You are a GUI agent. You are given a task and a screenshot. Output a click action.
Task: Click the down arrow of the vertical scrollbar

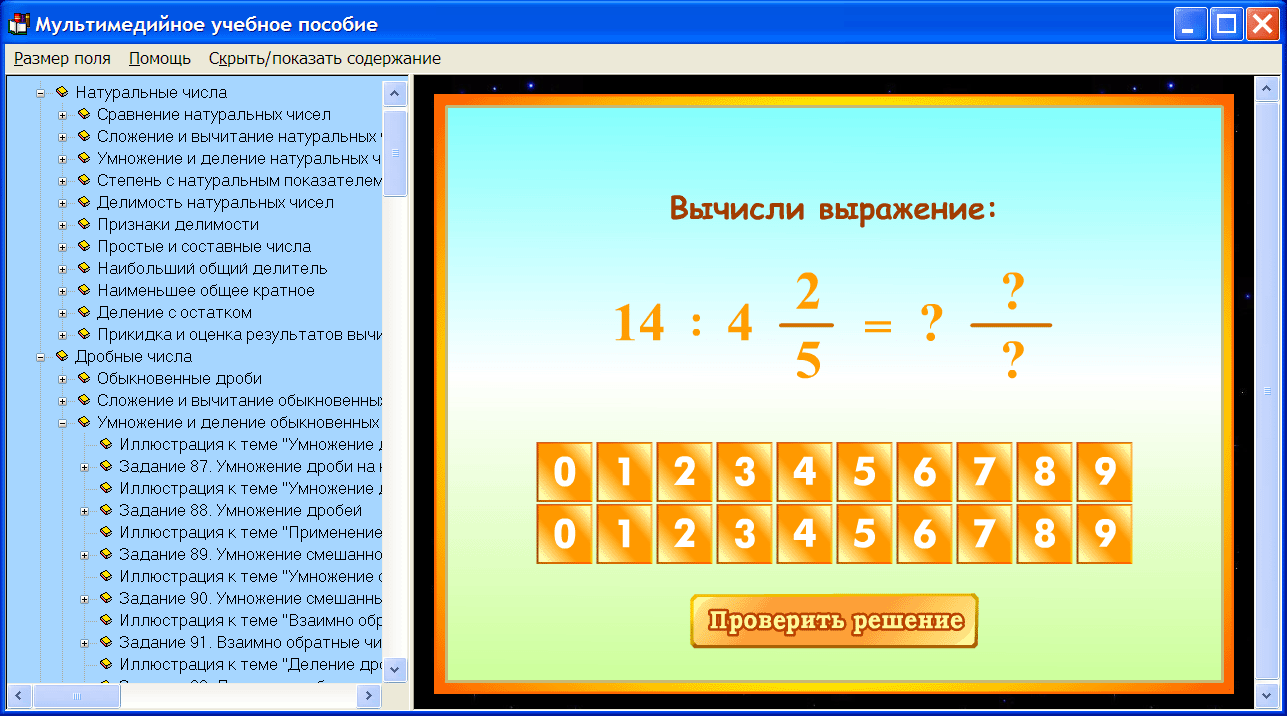(394, 667)
